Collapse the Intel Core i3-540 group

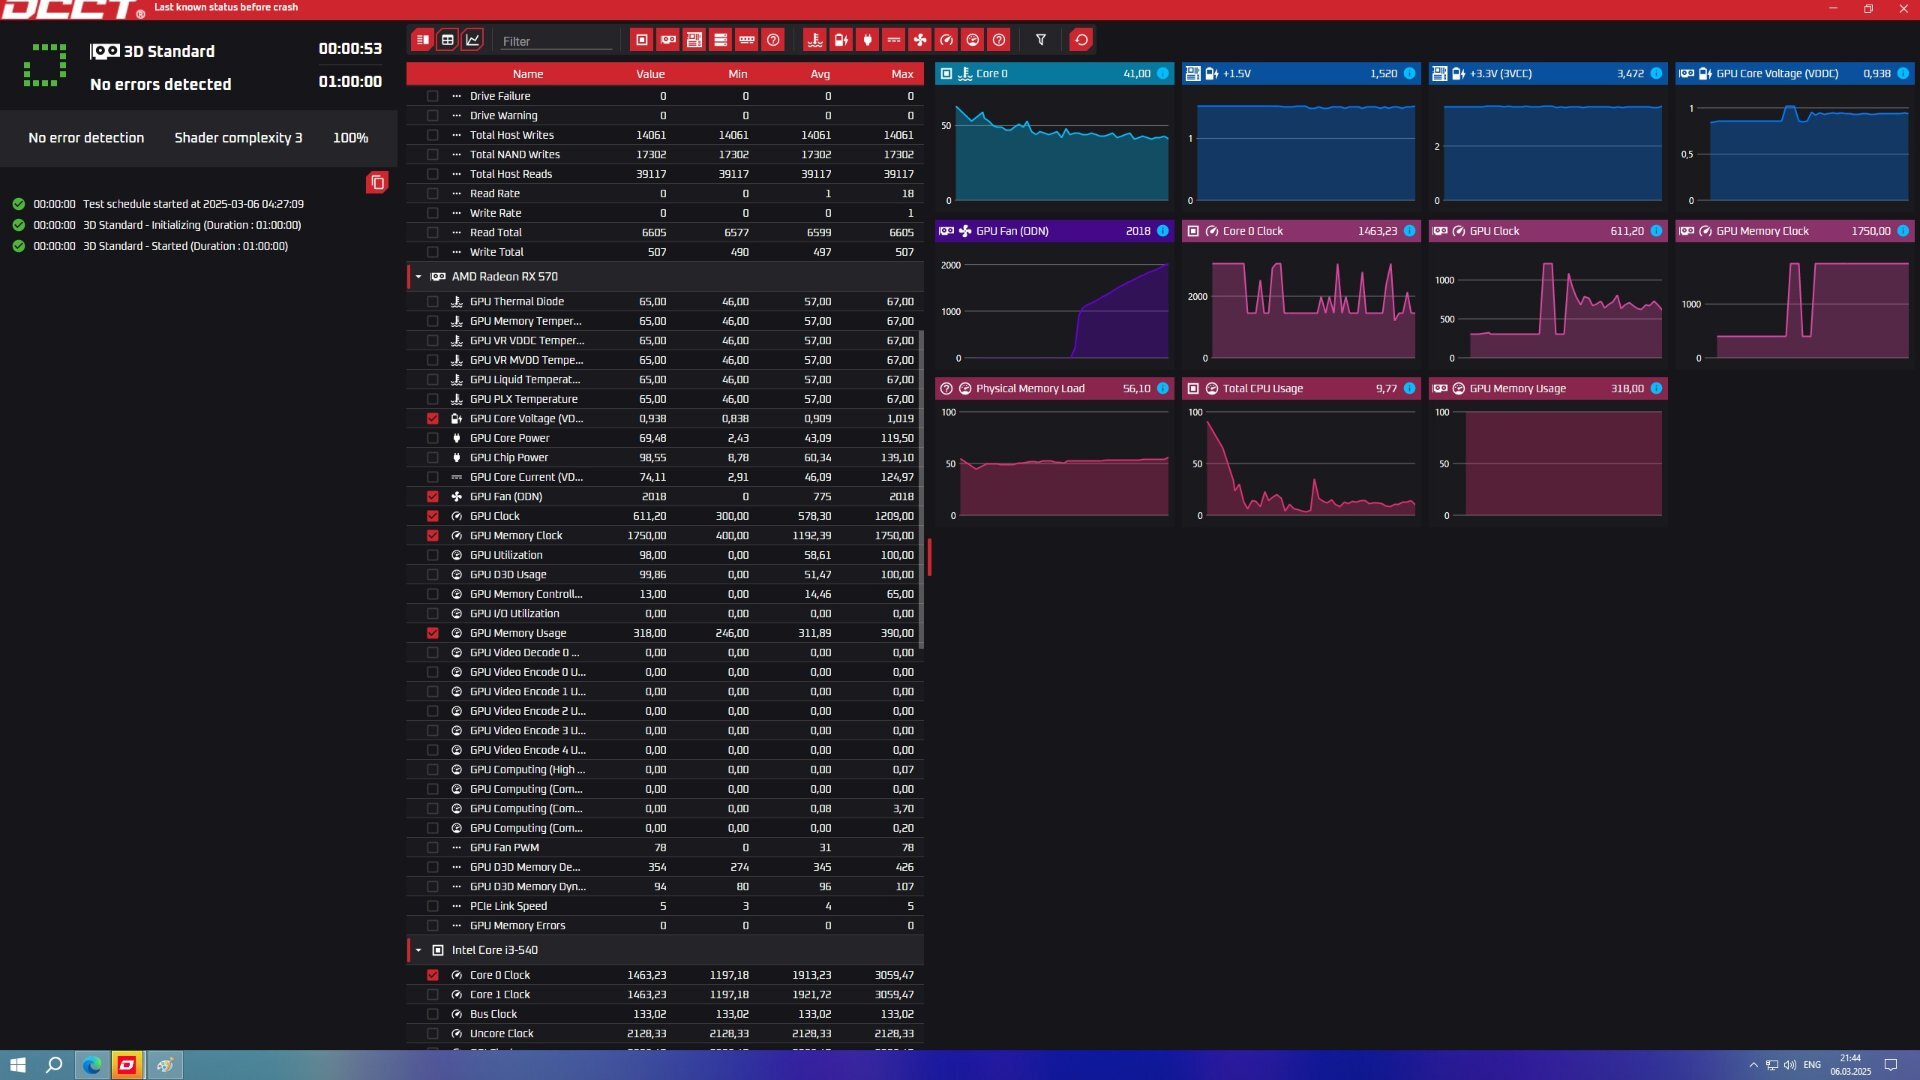[x=419, y=951]
